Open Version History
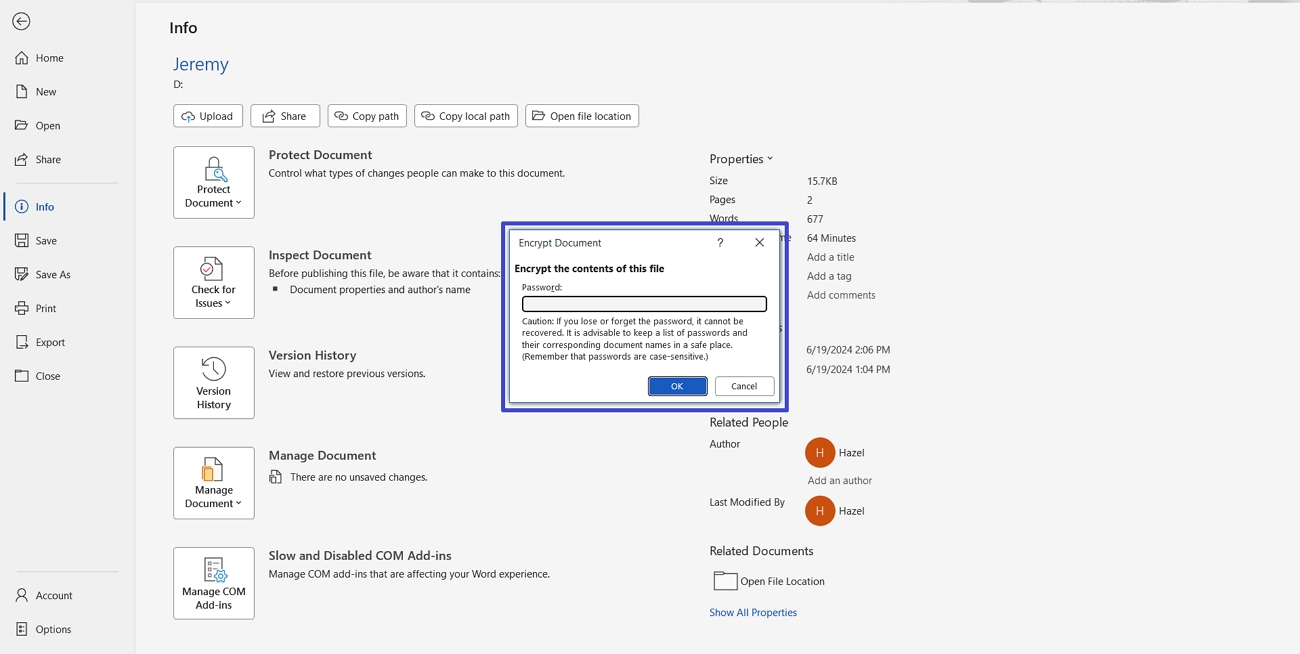Screen dimensions: 1300x654 (x=214, y=383)
